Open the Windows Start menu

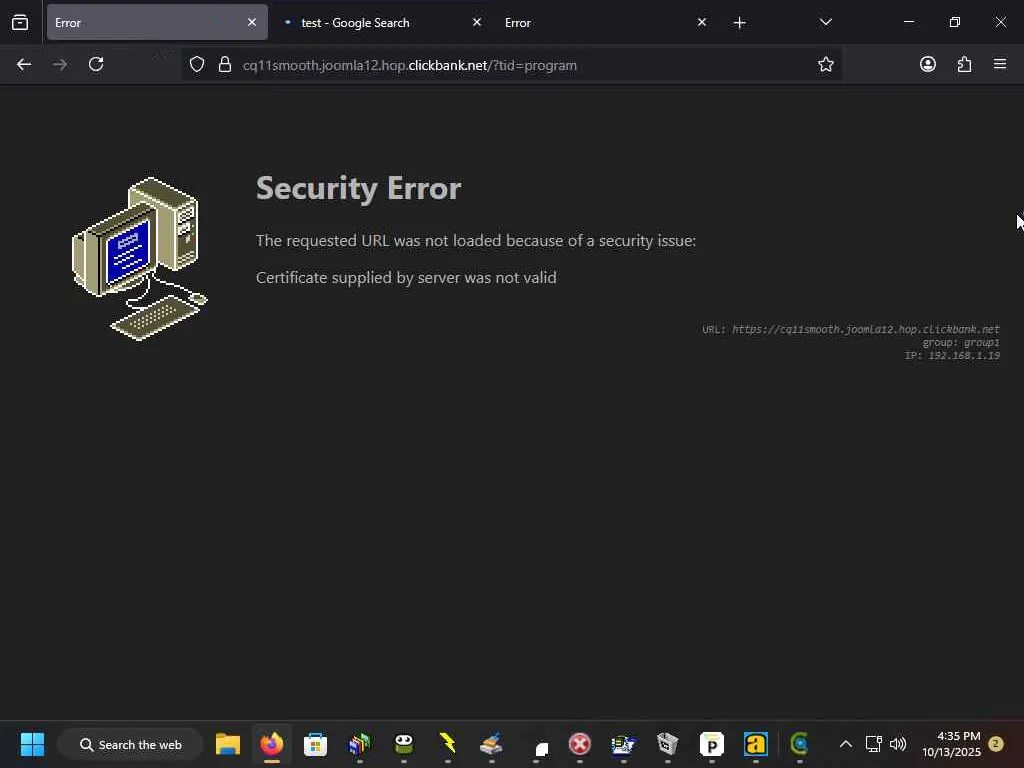32,744
